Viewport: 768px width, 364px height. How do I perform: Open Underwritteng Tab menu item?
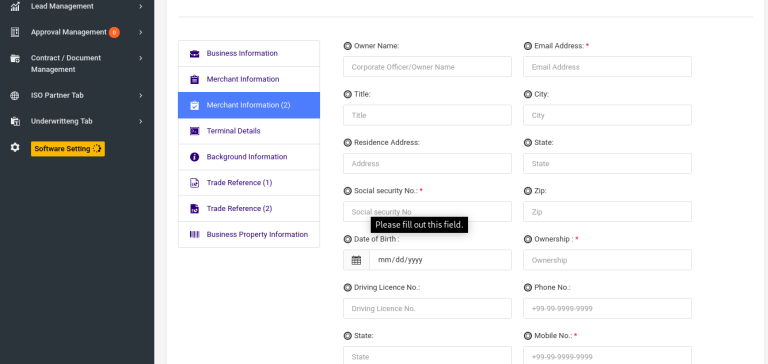[x=77, y=121]
